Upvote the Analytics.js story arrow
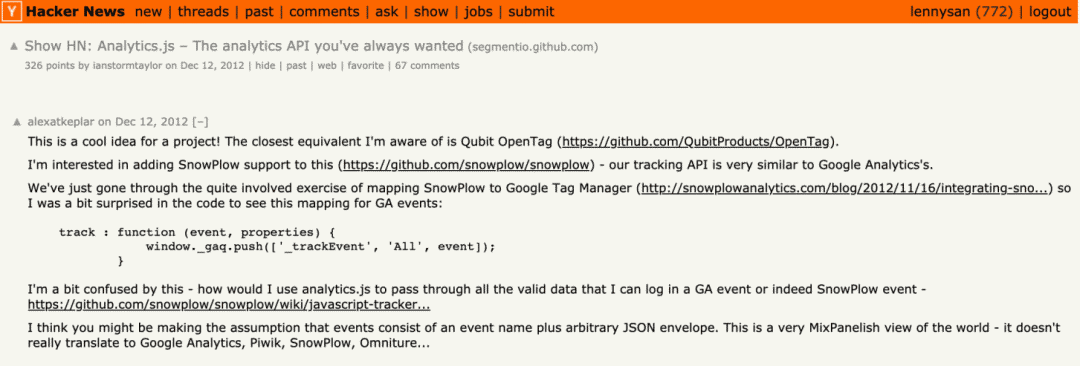The height and width of the screenshot is (366, 1080). (x=14, y=47)
